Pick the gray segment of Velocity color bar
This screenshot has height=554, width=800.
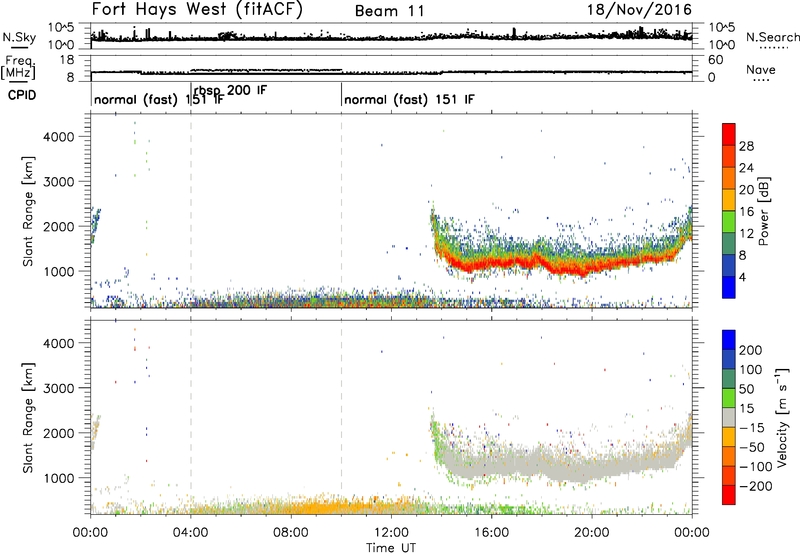click(x=729, y=418)
